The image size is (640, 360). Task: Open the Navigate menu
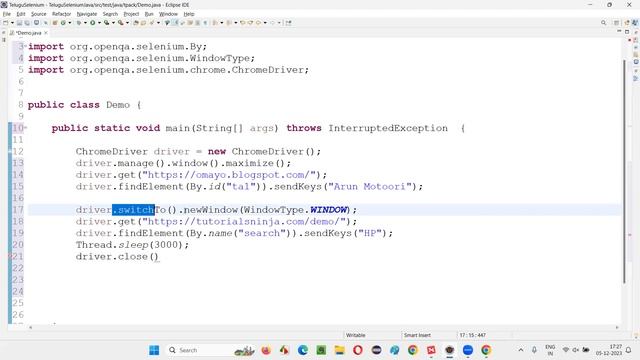click(87, 14)
